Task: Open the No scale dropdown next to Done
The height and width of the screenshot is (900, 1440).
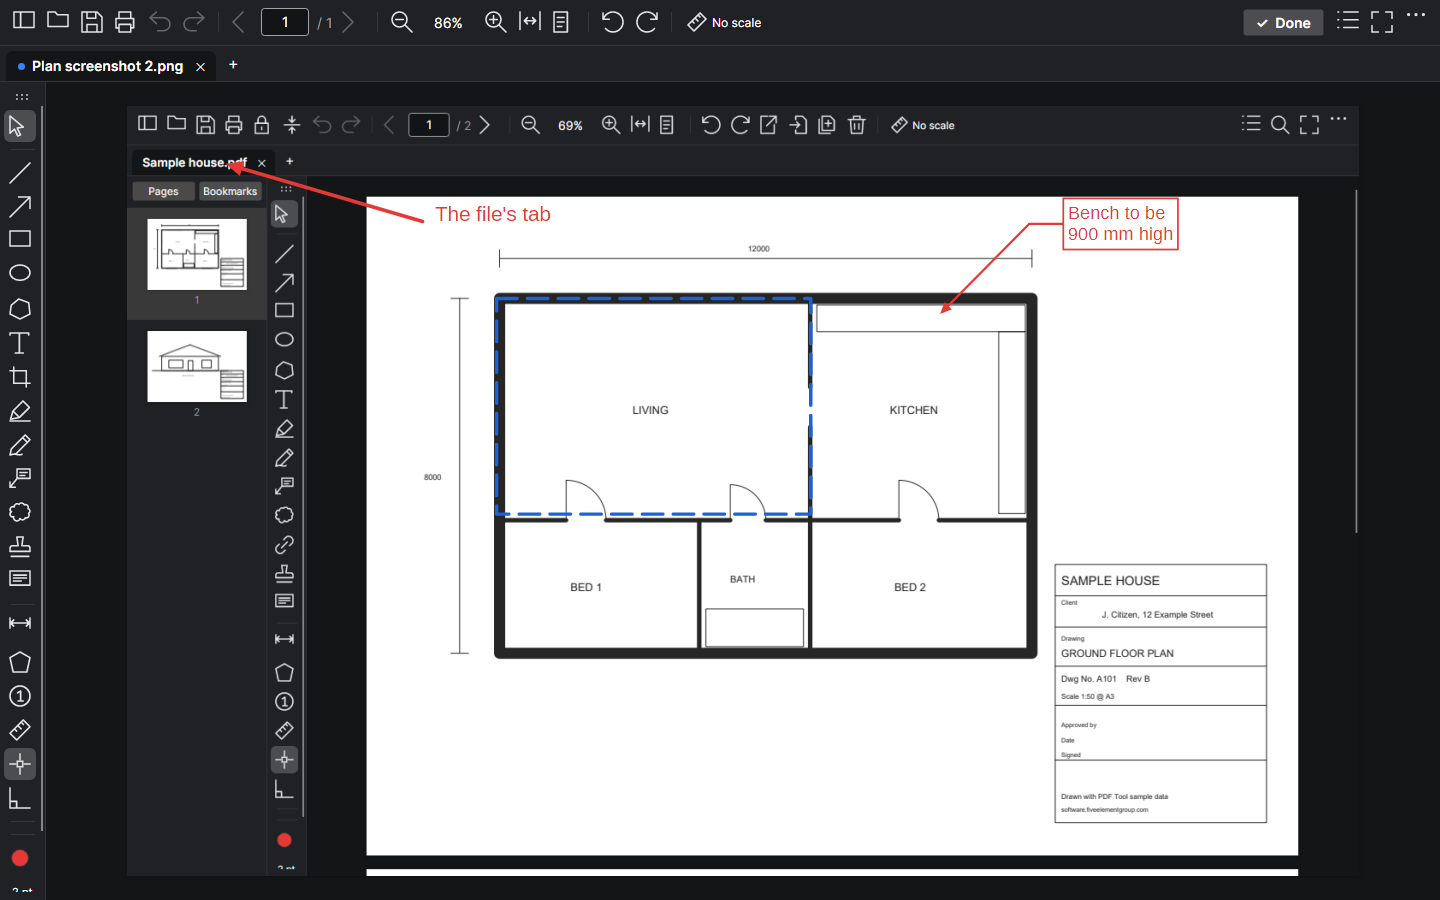Action: (725, 22)
